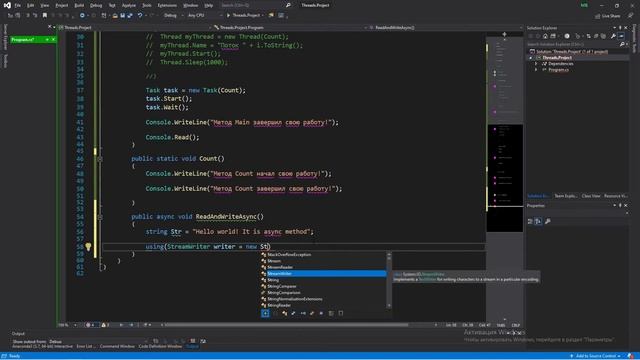
Task: Switch to the Resource View tab
Action: (616, 196)
